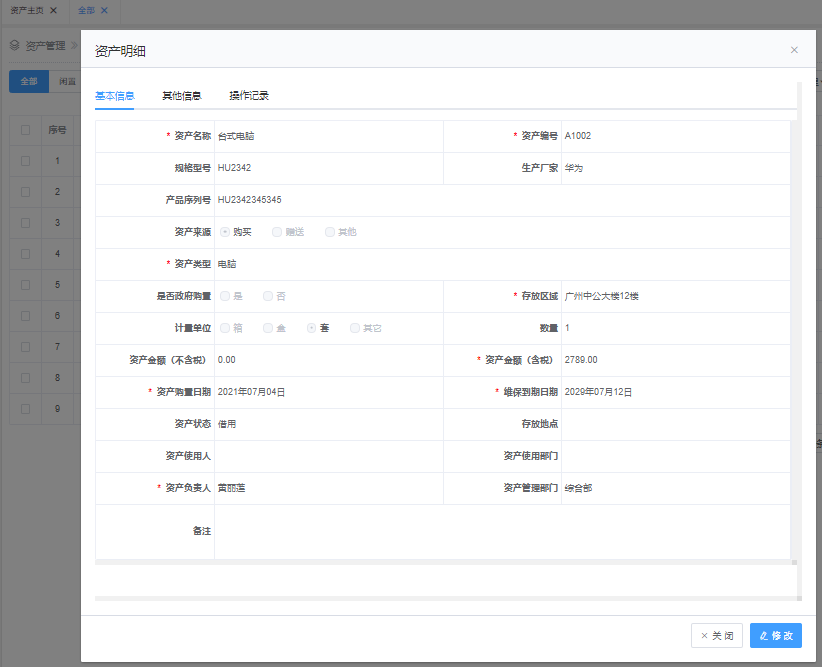Click the 数量 field showing 1
The height and width of the screenshot is (667, 822).
(x=676, y=328)
